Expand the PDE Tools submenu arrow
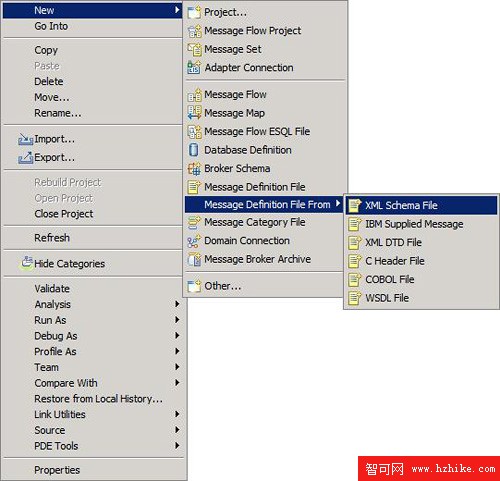This screenshot has height=481, width=500. (177, 446)
